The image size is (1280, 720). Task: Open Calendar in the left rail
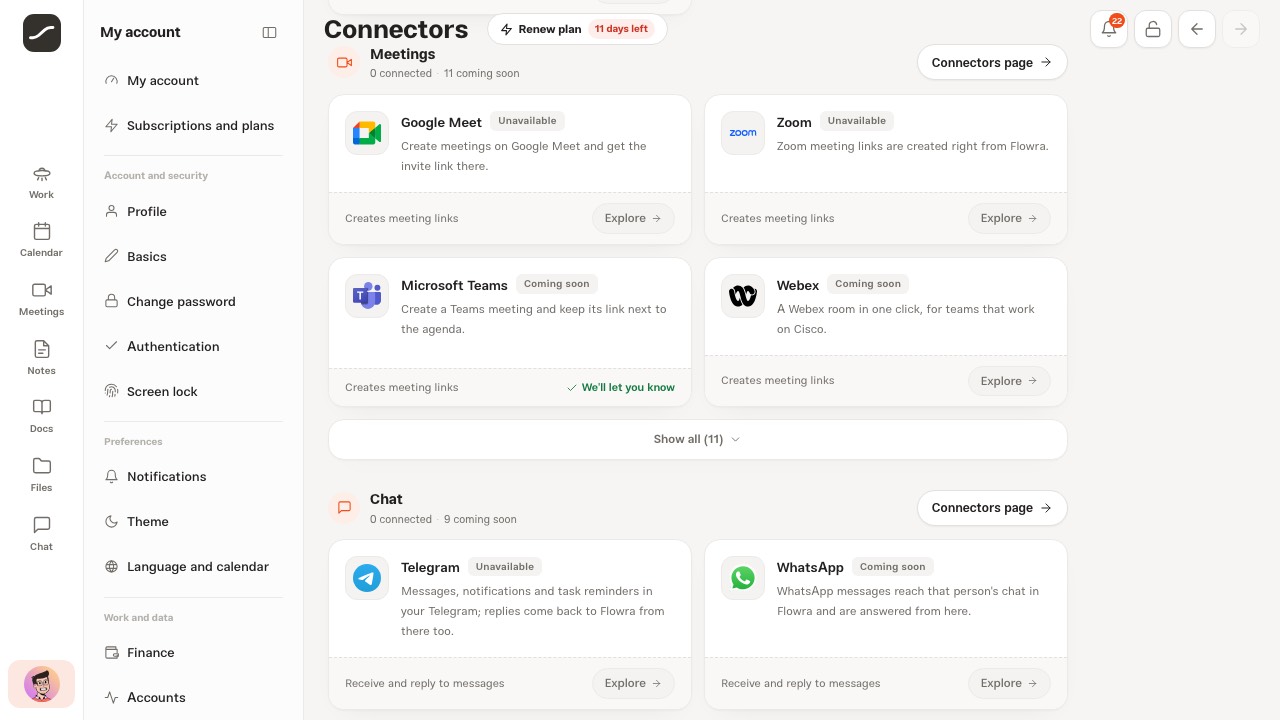click(x=41, y=241)
